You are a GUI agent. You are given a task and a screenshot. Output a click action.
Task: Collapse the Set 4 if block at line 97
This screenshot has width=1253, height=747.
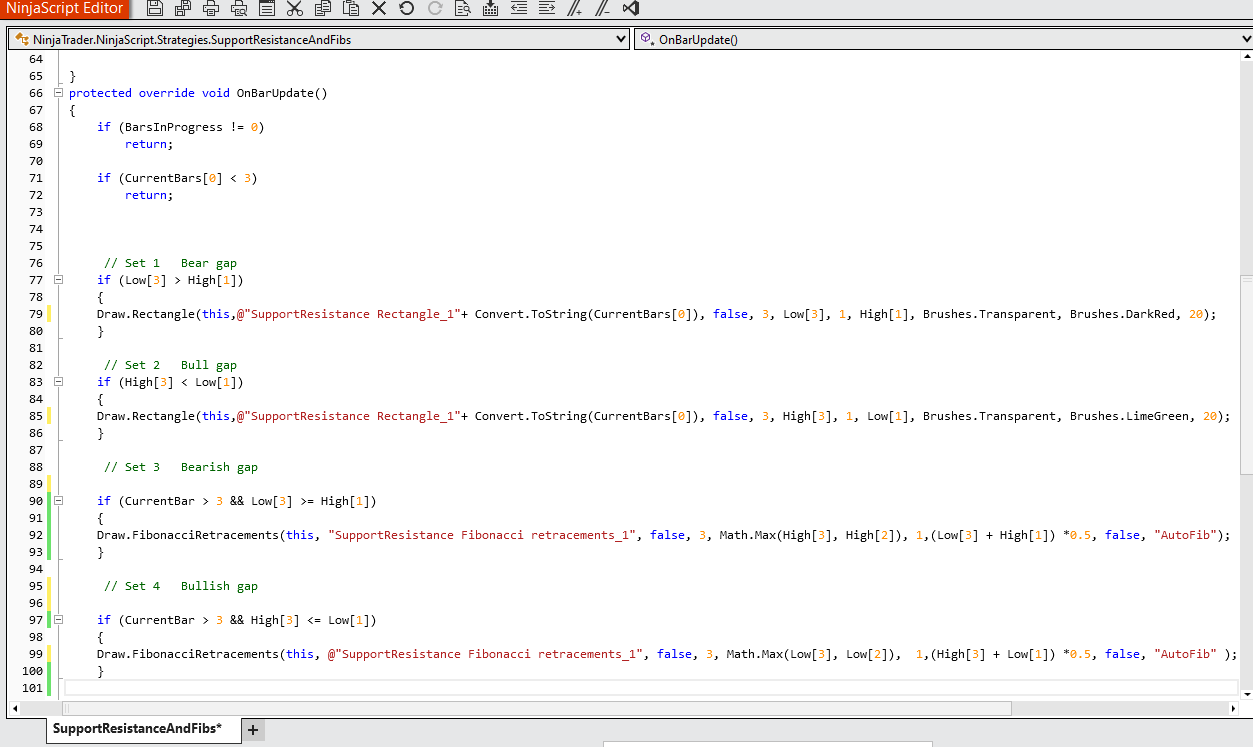point(58,620)
